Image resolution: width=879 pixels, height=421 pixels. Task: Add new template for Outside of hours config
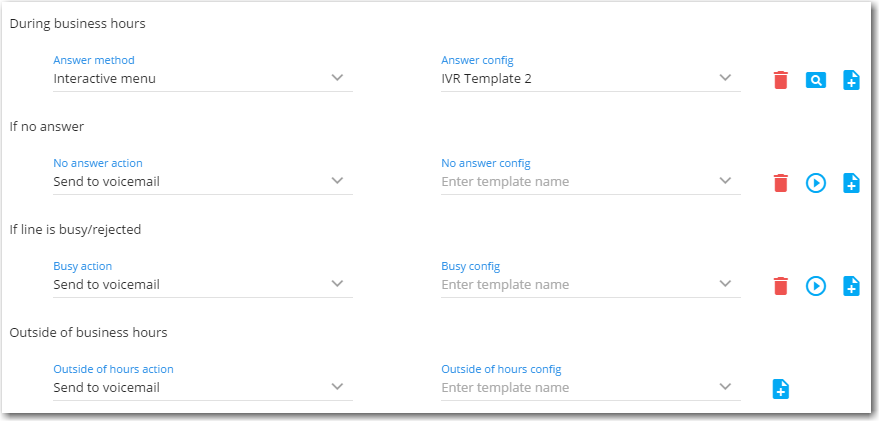tap(780, 389)
